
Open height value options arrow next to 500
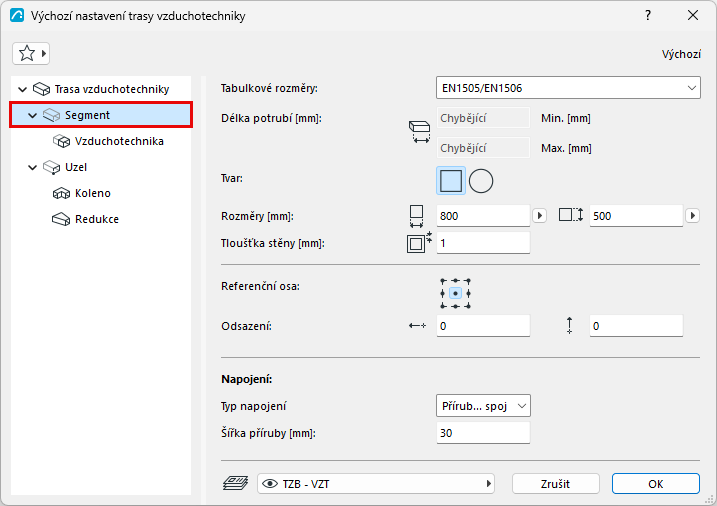tap(692, 215)
